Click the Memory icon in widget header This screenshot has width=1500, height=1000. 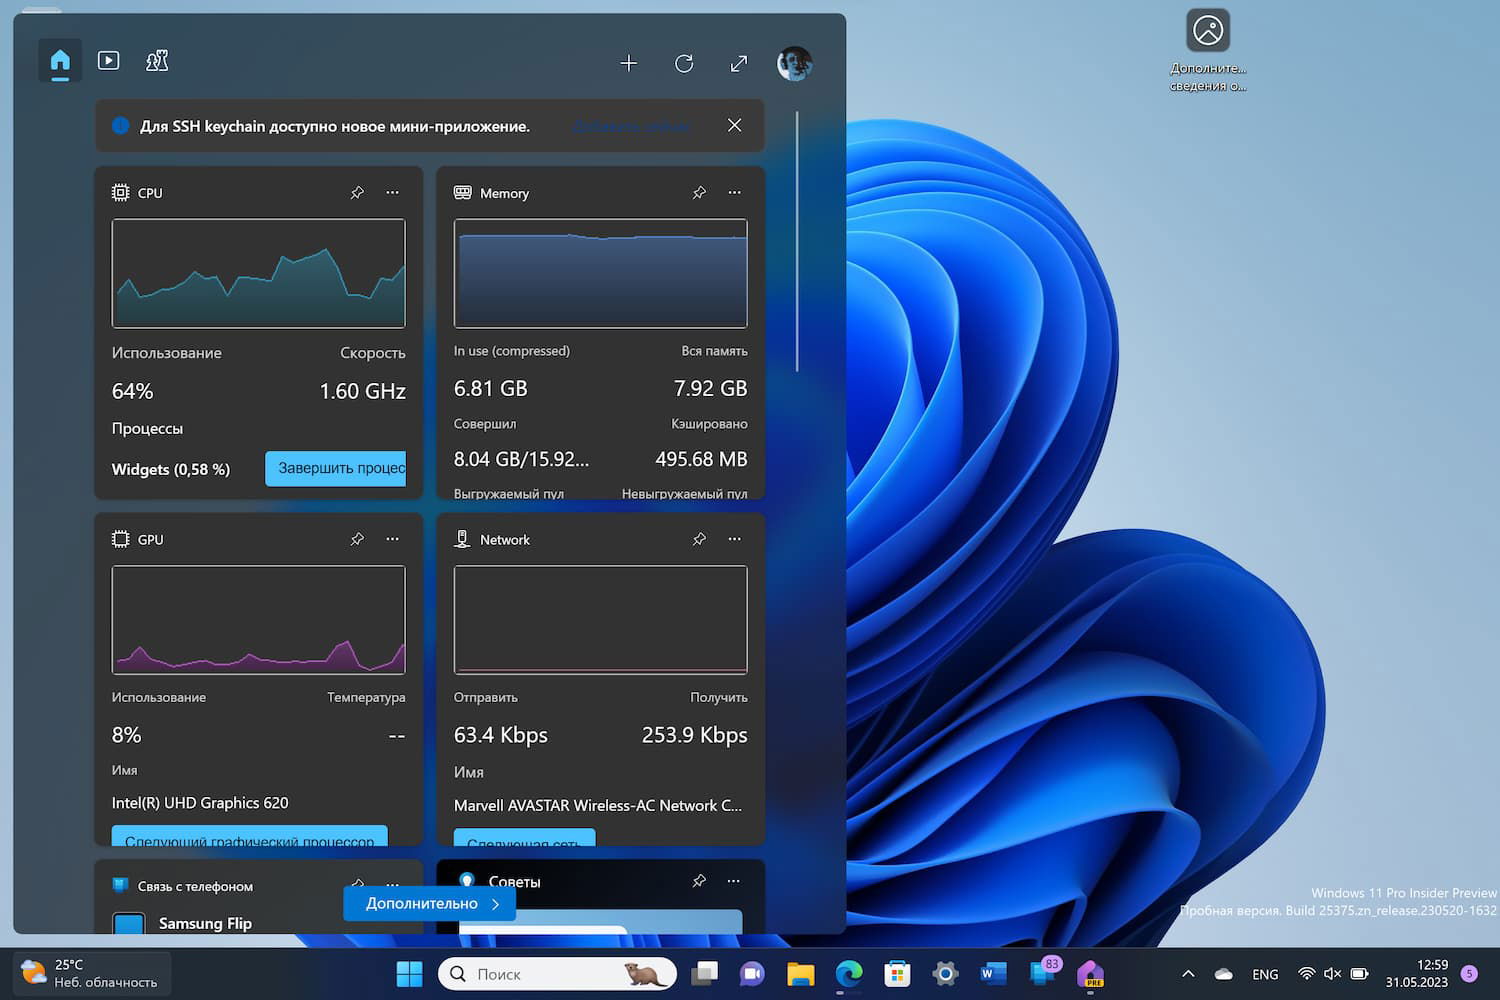(x=463, y=192)
